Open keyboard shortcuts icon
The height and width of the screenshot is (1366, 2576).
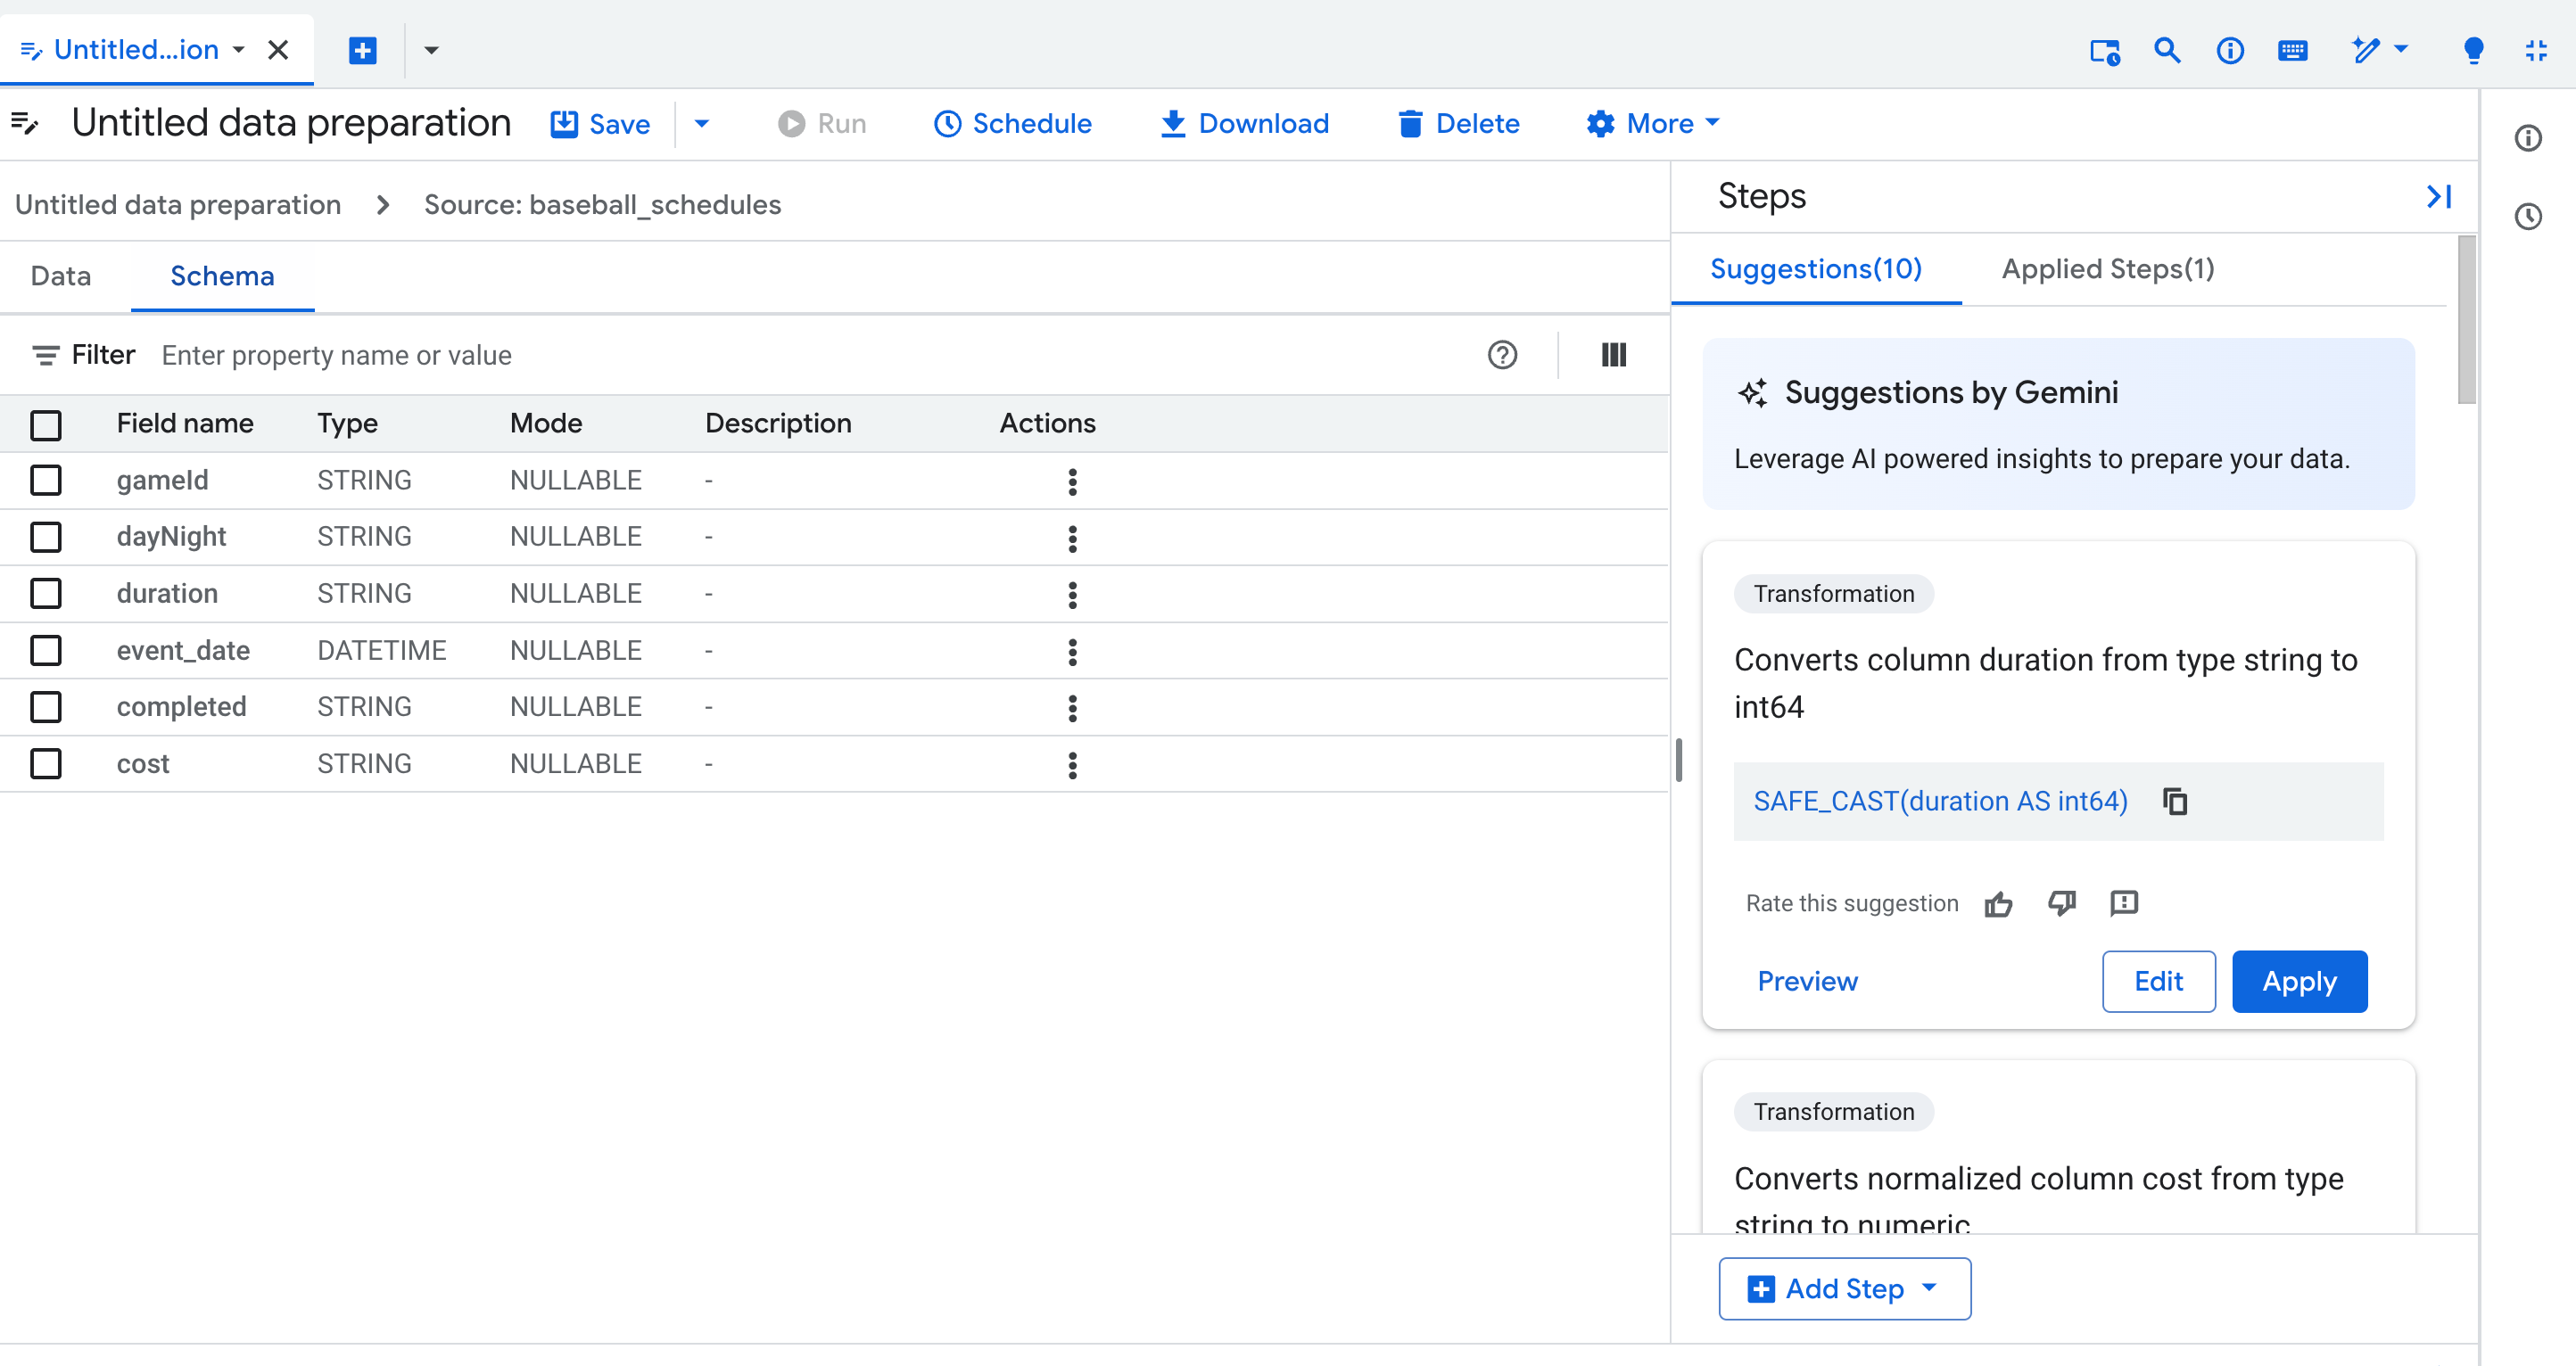(2292, 50)
